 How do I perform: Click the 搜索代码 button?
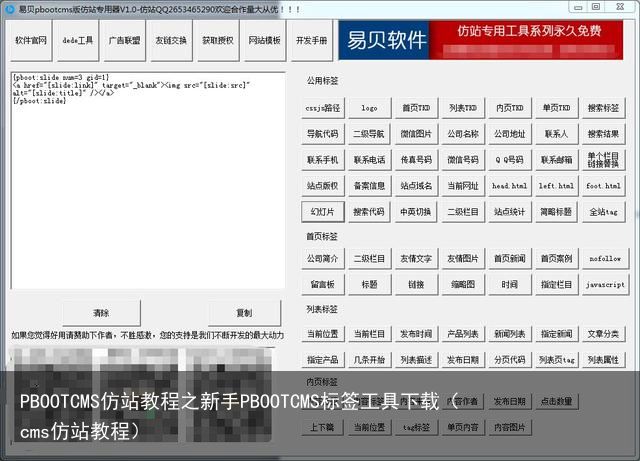pos(369,212)
